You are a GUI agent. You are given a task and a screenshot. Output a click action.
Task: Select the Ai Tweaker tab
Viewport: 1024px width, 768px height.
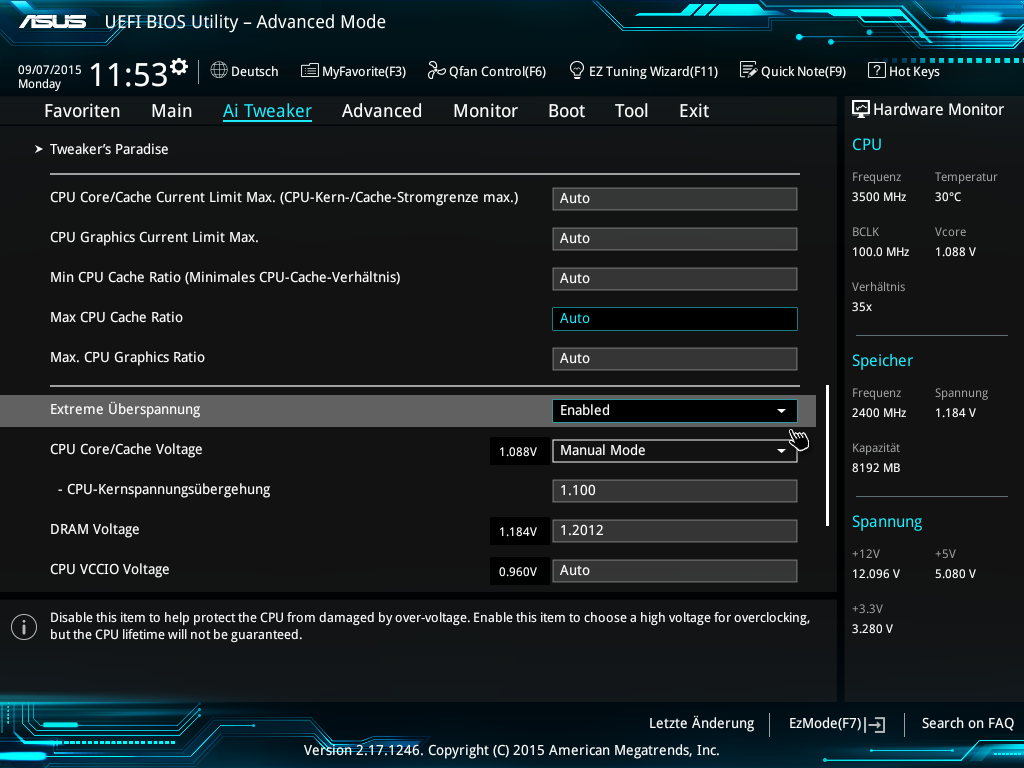[x=267, y=111]
